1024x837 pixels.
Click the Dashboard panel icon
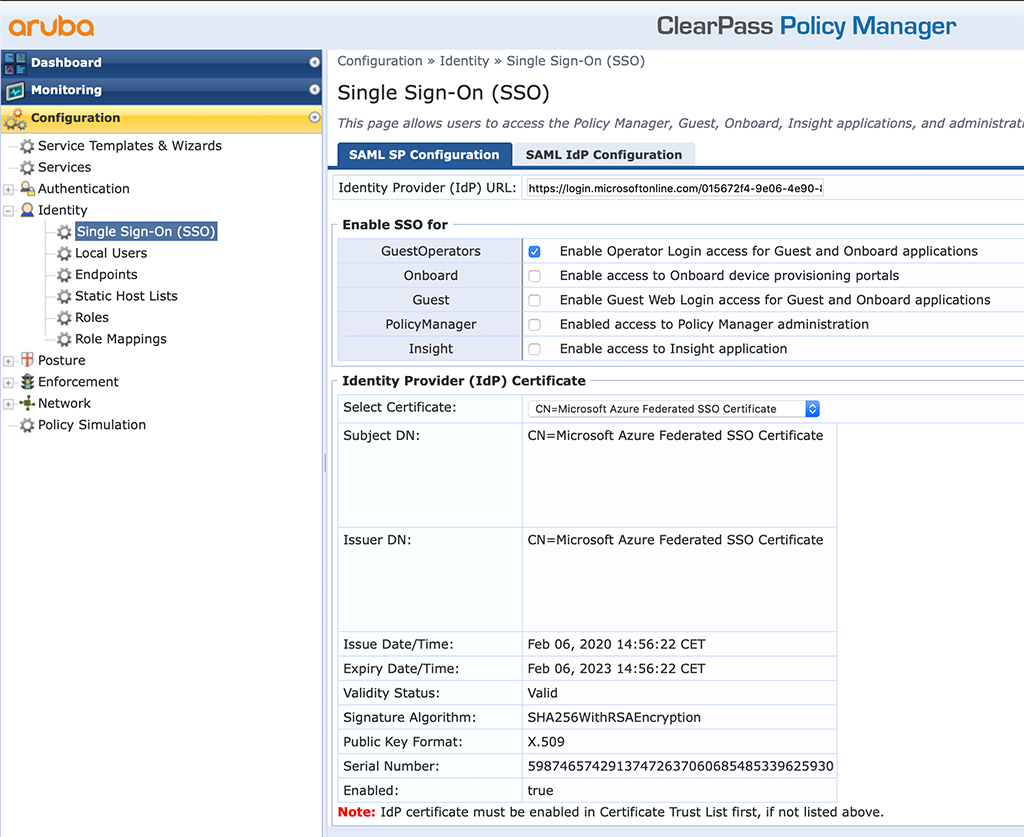15,63
